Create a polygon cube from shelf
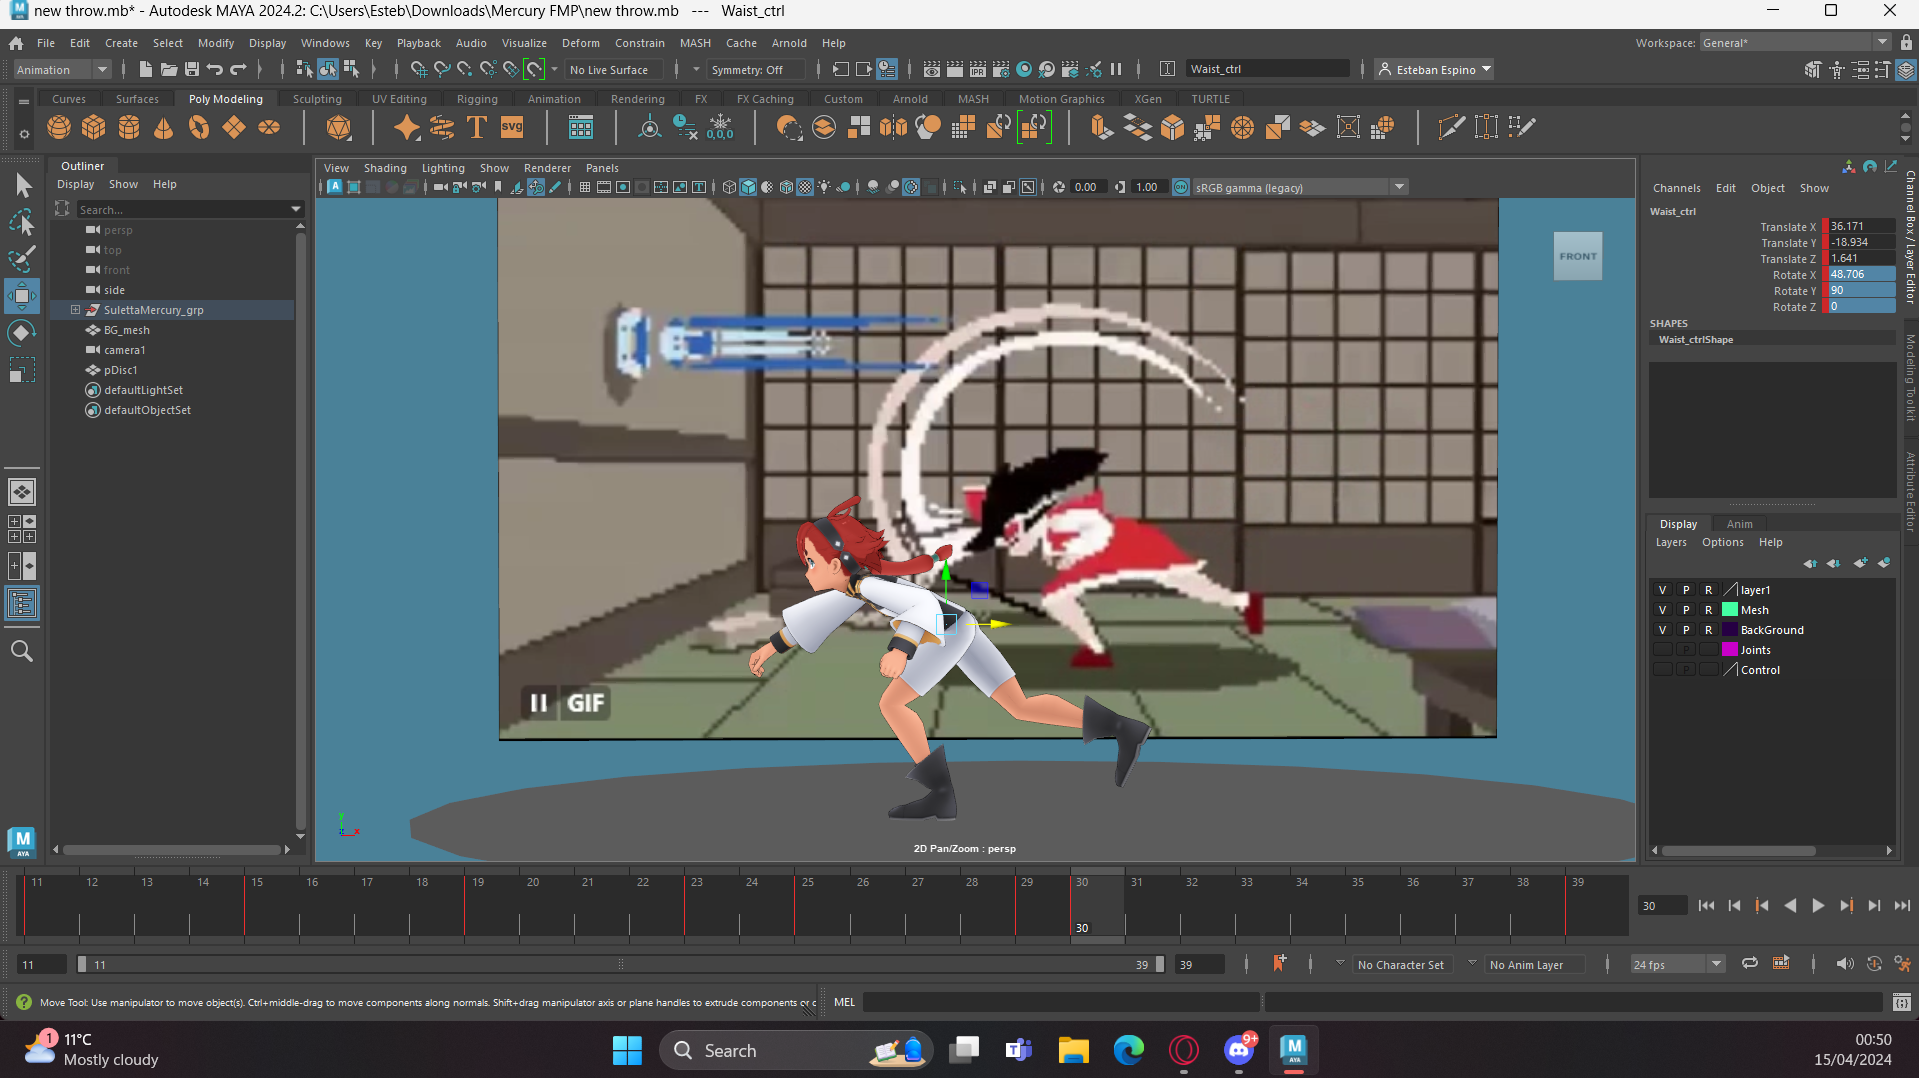 pos(94,128)
